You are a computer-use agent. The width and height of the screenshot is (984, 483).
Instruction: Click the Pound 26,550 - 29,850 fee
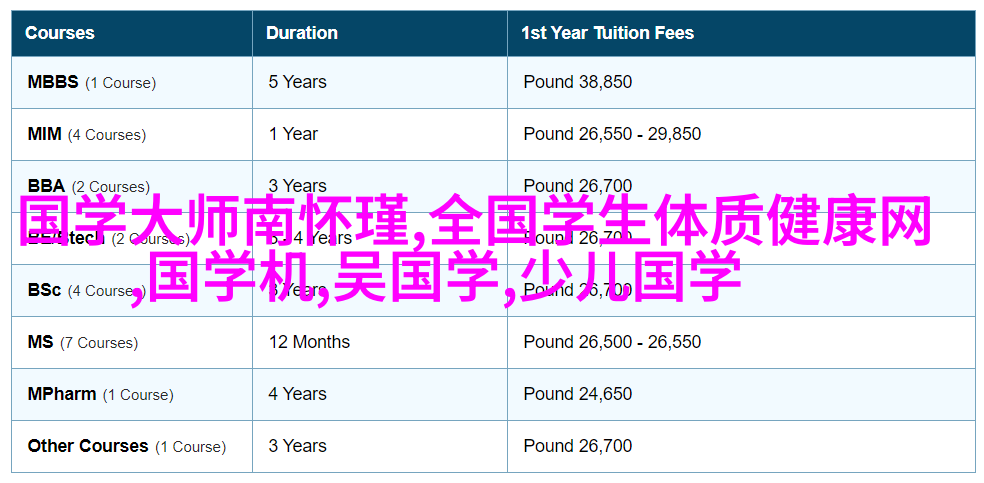click(x=612, y=134)
